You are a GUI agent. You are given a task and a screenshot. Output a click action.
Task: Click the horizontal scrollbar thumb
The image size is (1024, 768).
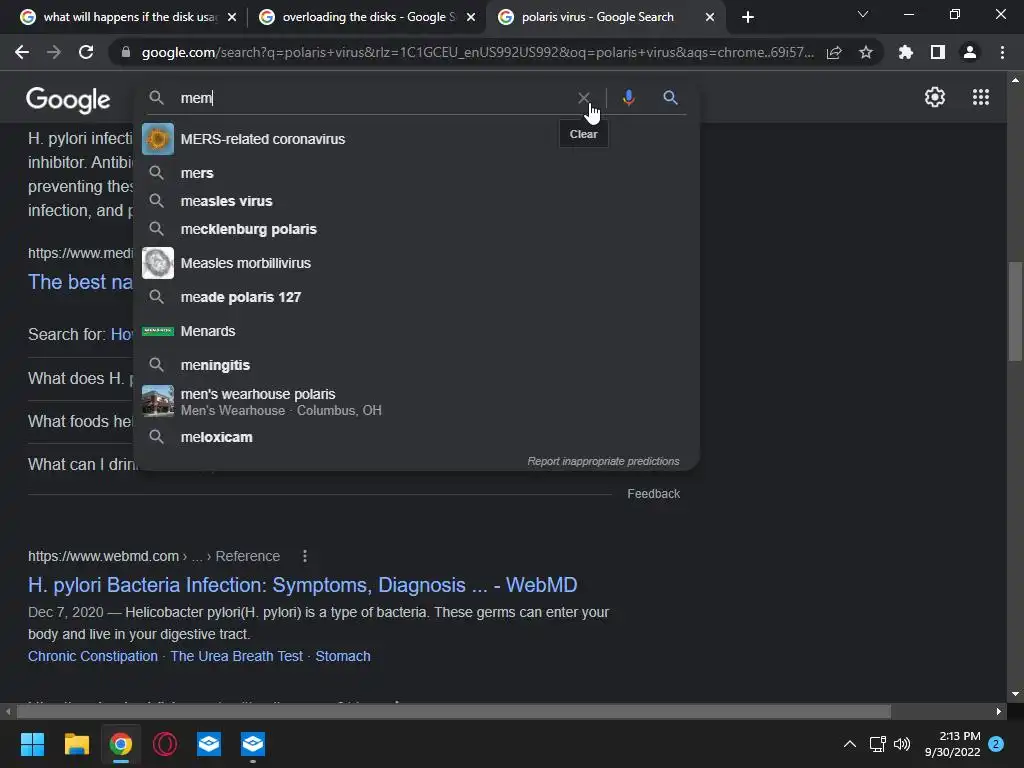453,711
